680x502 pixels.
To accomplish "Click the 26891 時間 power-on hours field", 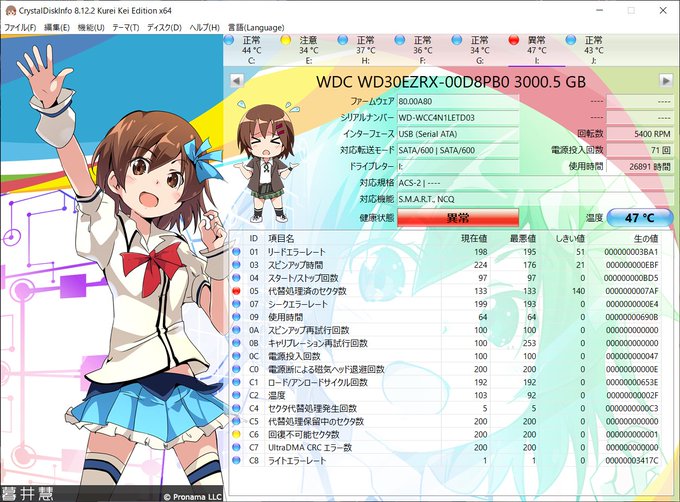I will pyautogui.click(x=639, y=166).
